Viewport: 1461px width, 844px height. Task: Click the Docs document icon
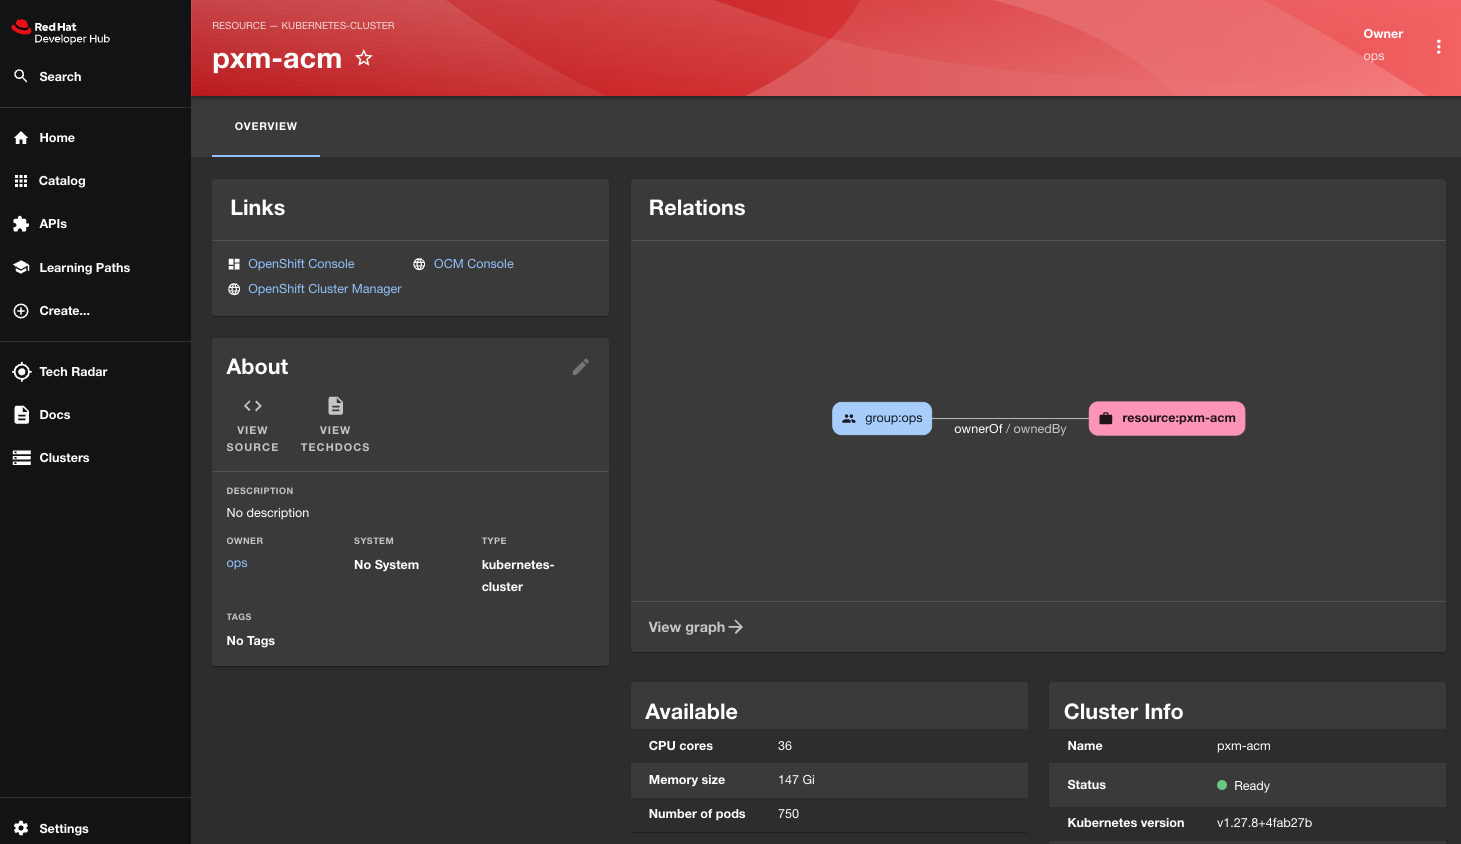21,415
